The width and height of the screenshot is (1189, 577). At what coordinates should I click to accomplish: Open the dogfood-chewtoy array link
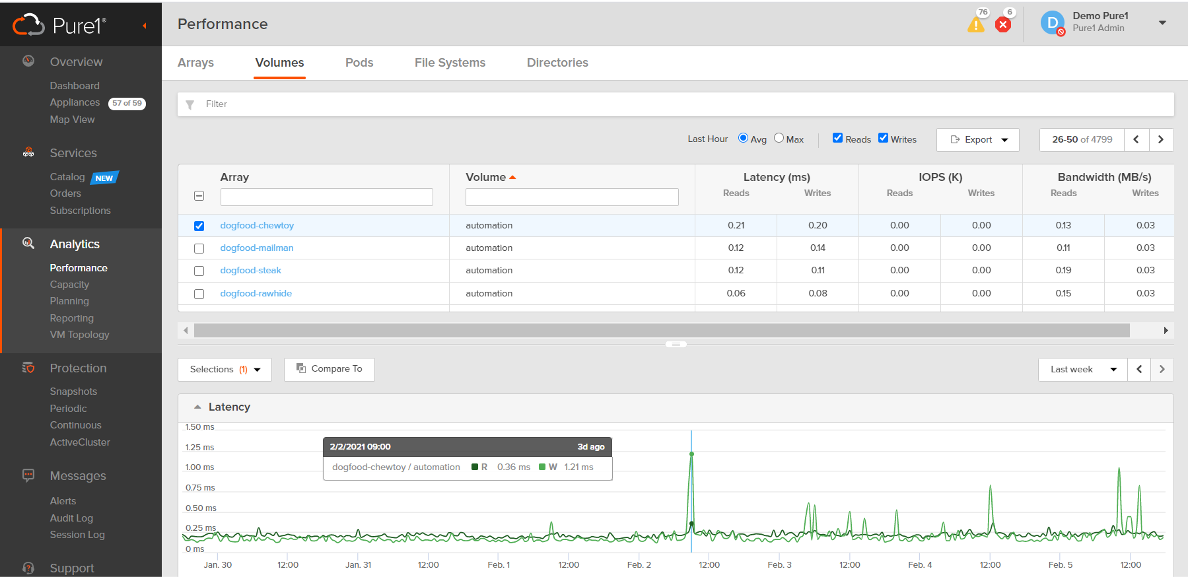[259, 225]
